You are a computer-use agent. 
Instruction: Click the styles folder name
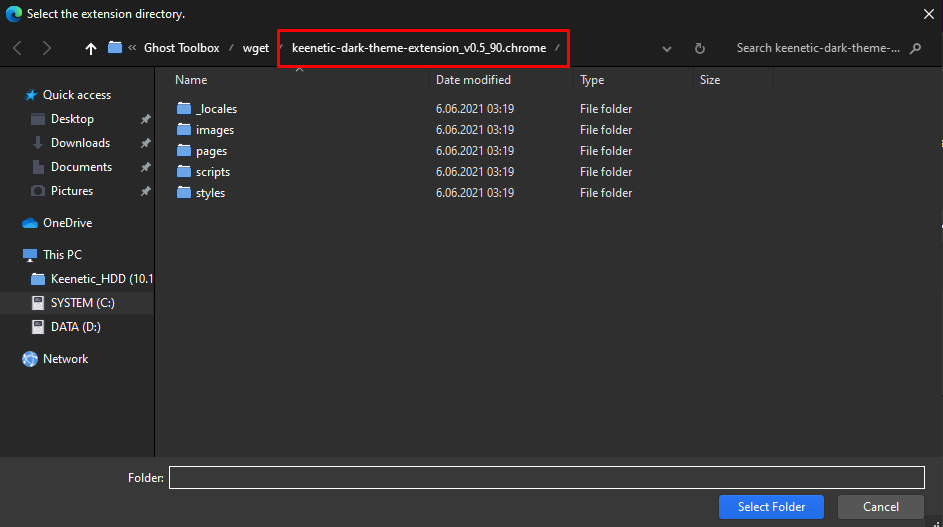tap(210, 193)
